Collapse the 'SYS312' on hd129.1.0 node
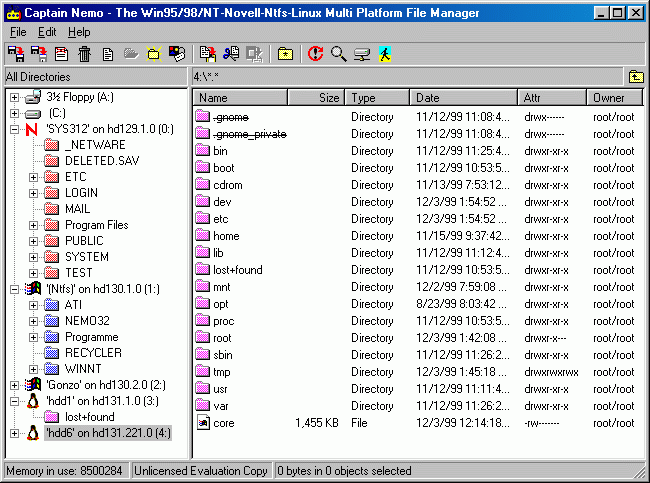Viewport: 650px width, 483px height. (x=14, y=129)
